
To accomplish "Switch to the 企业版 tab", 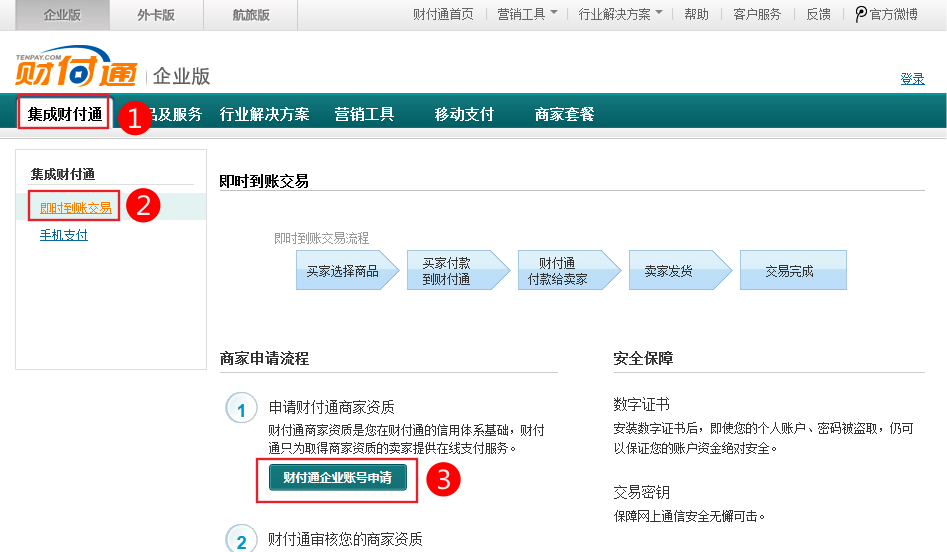I will point(61,14).
